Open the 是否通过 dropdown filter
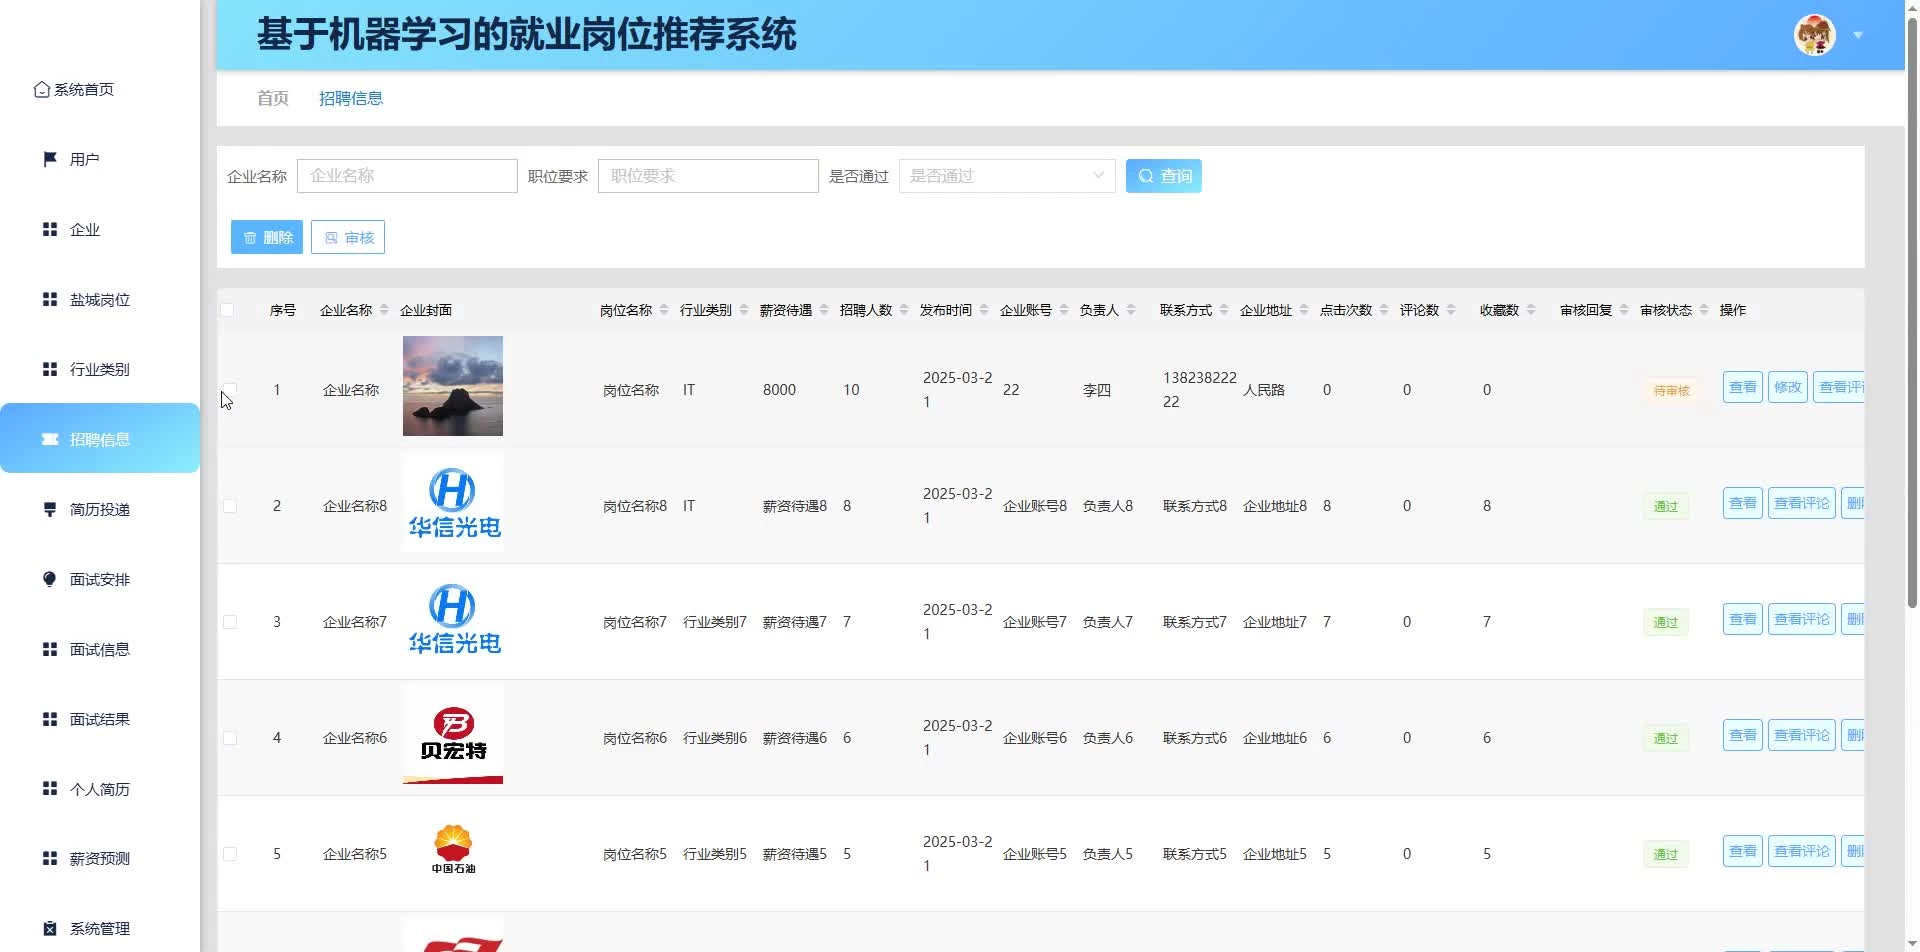 click(1006, 176)
